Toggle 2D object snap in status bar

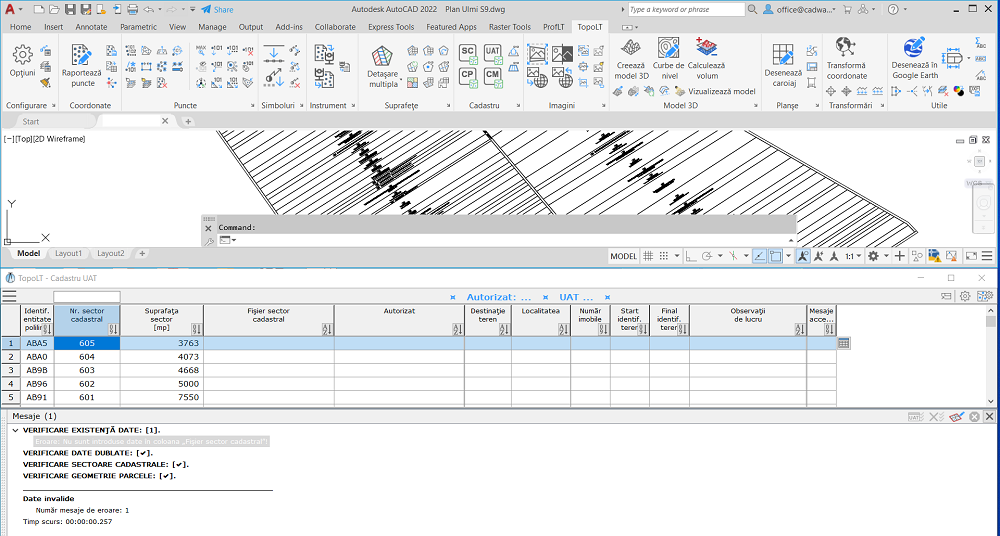point(776,256)
